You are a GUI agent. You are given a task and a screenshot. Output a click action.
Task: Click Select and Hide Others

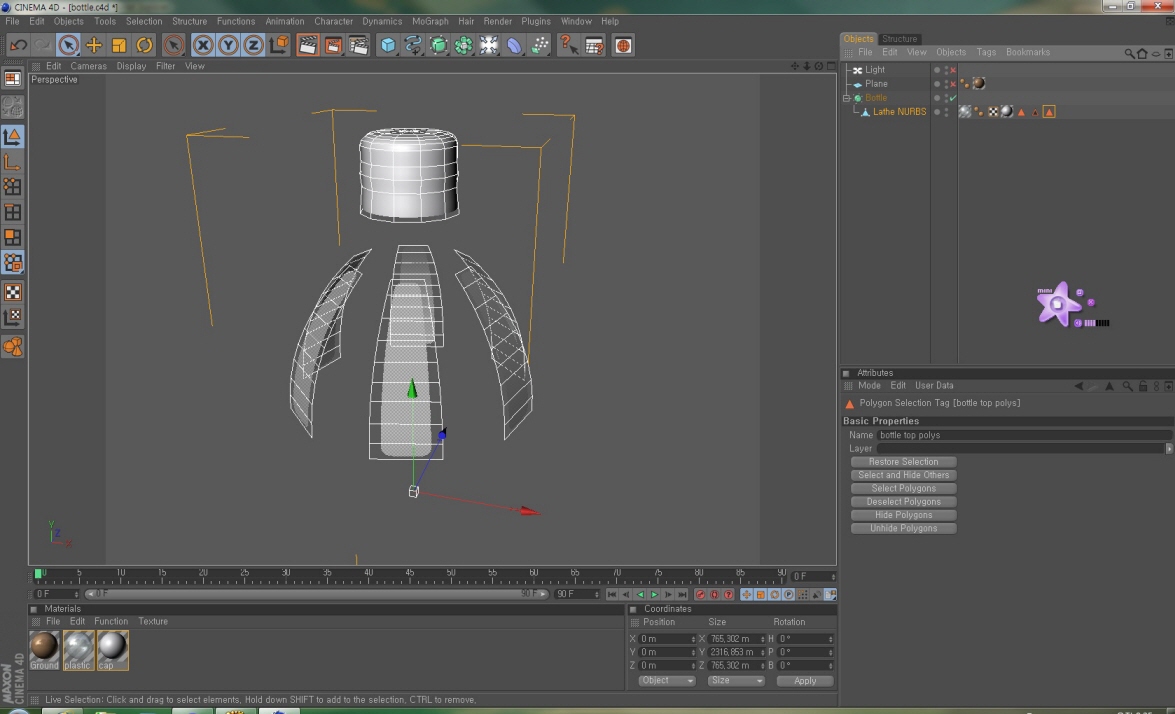(904, 476)
